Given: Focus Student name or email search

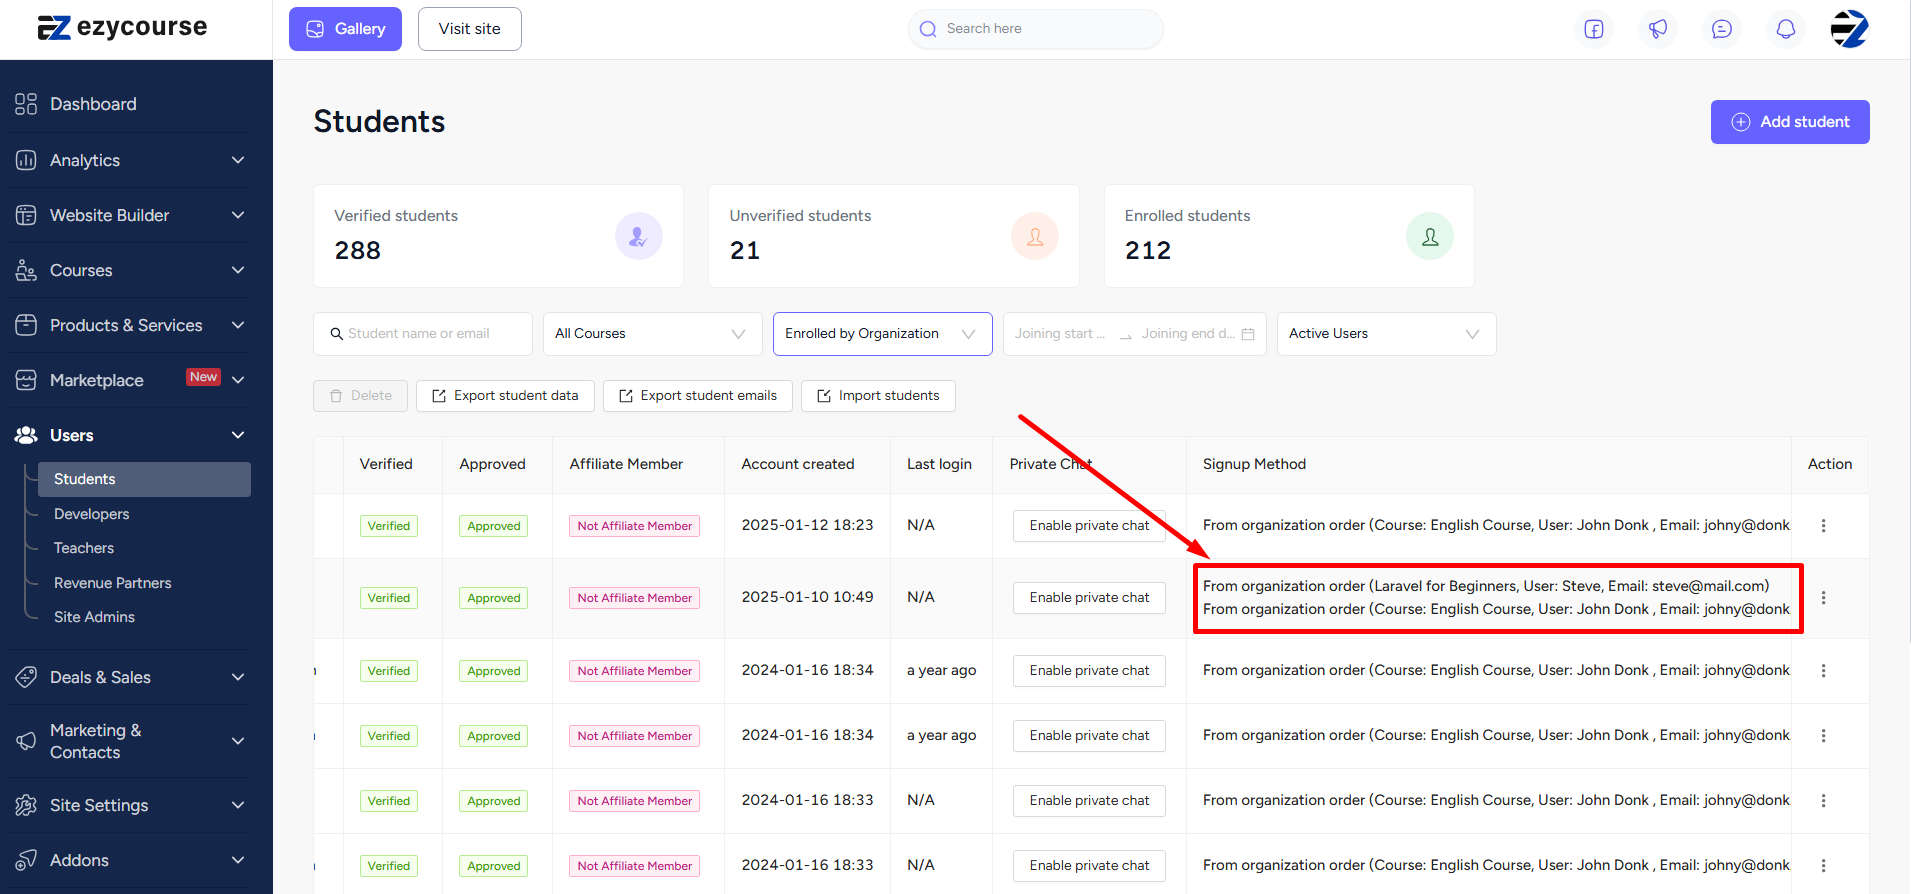Looking at the screenshot, I should pos(423,334).
